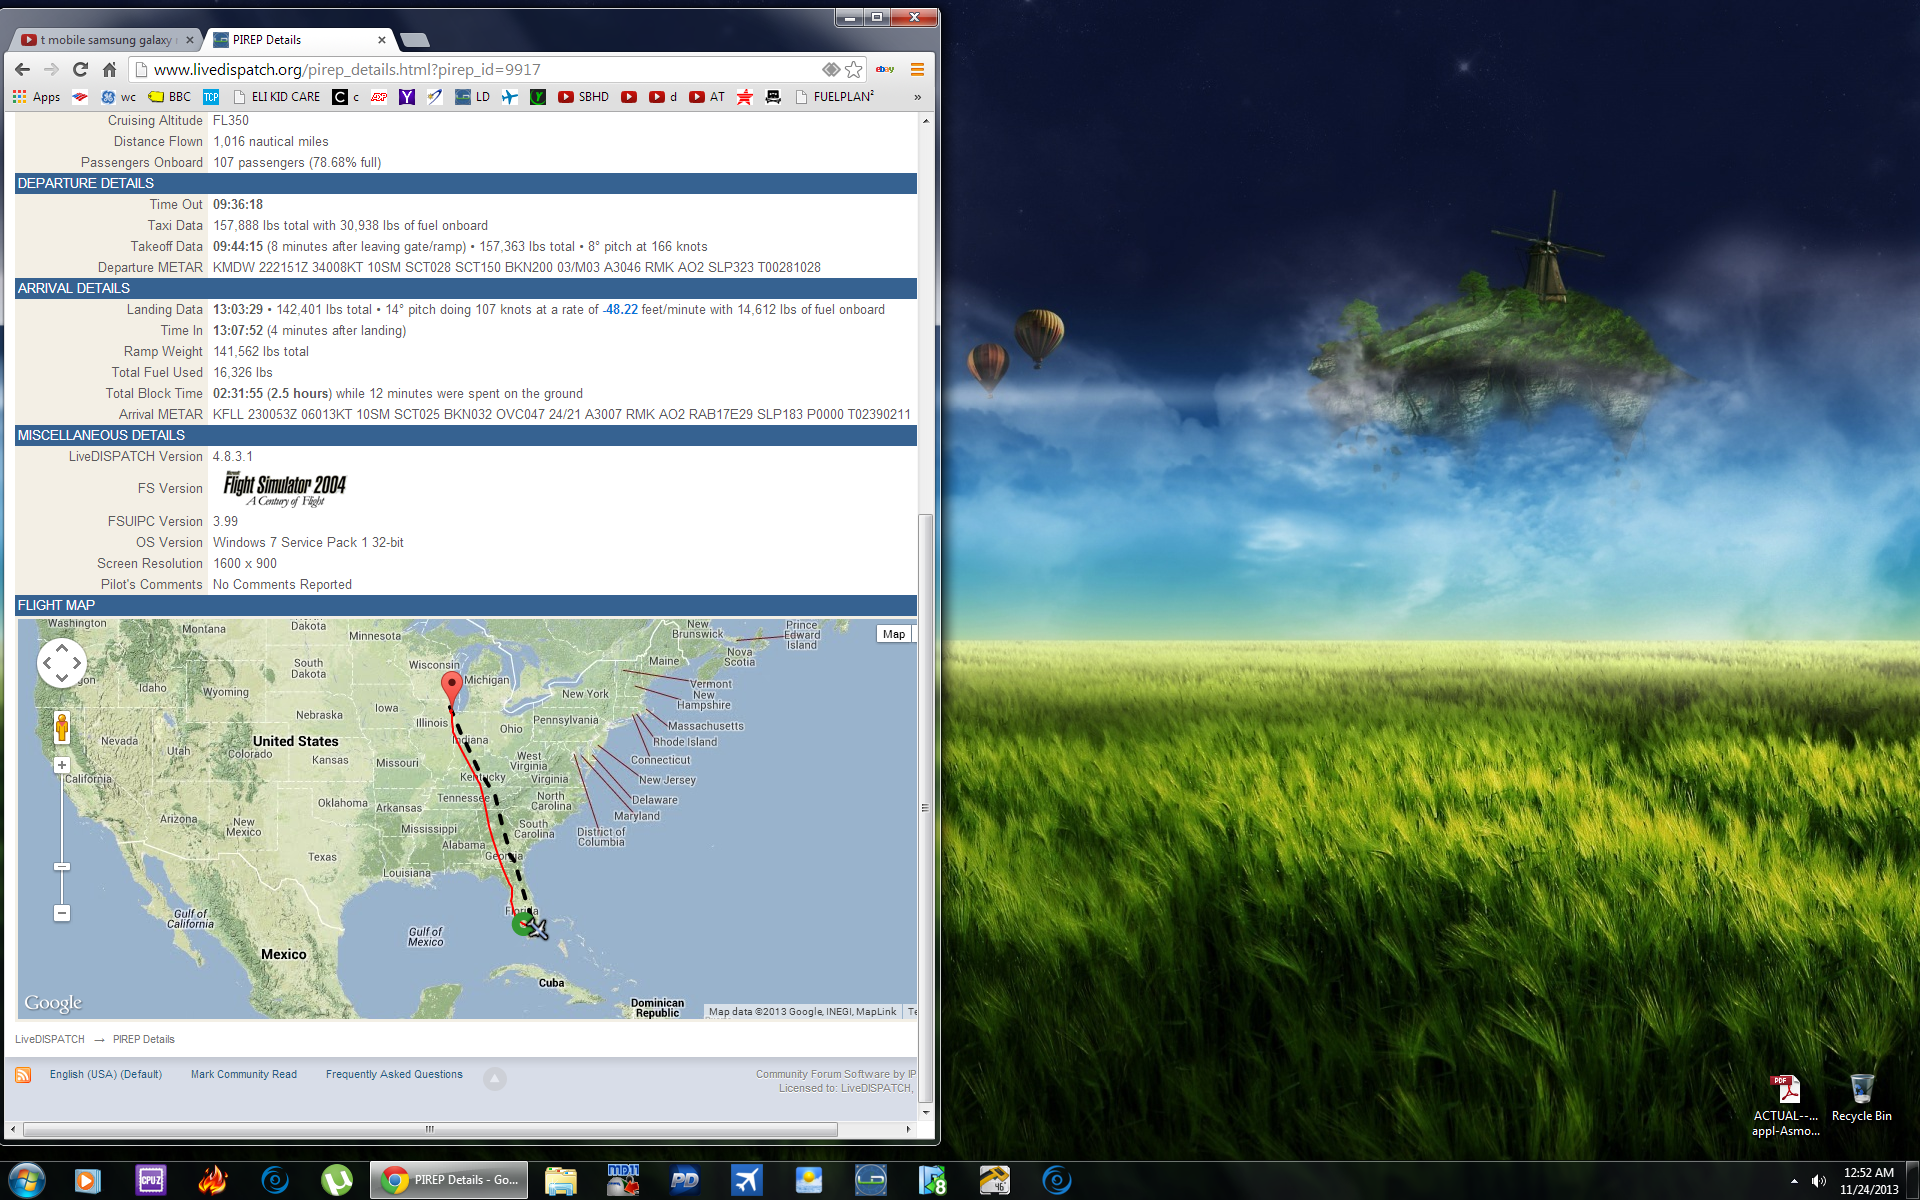Image resolution: width=1920 pixels, height=1200 pixels.
Task: Click the map zoom slider handle
Action: point(62,867)
